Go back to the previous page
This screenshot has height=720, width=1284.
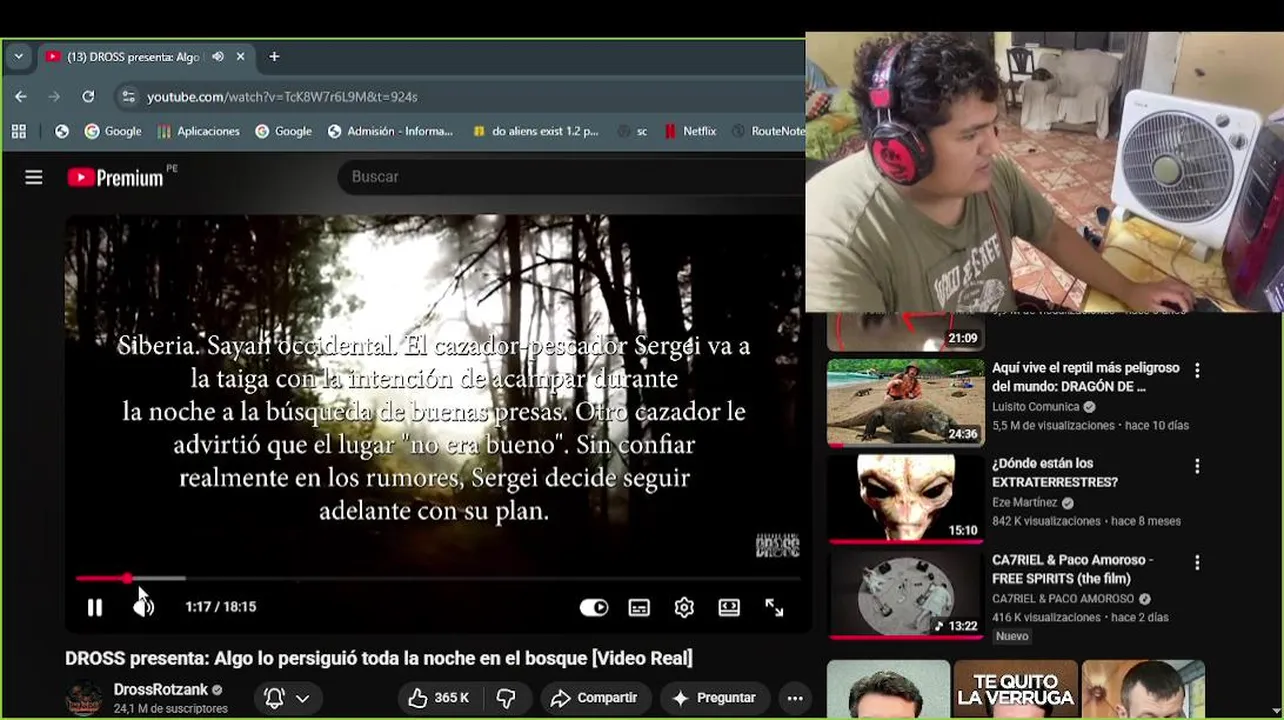(x=21, y=96)
